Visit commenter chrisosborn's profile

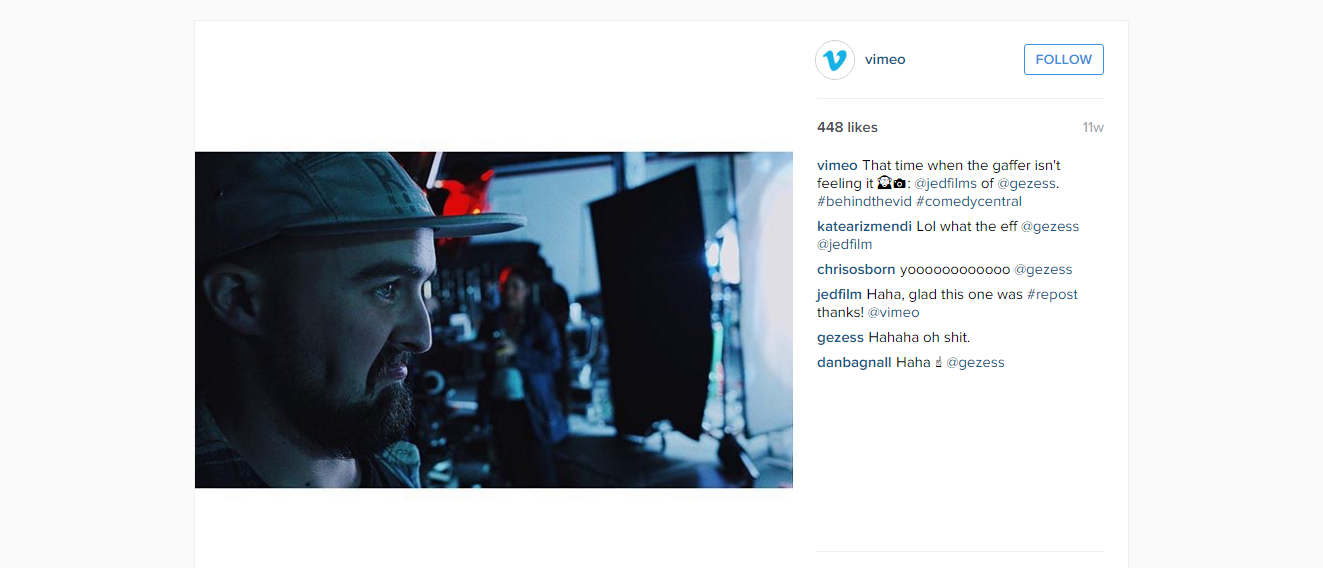point(856,270)
